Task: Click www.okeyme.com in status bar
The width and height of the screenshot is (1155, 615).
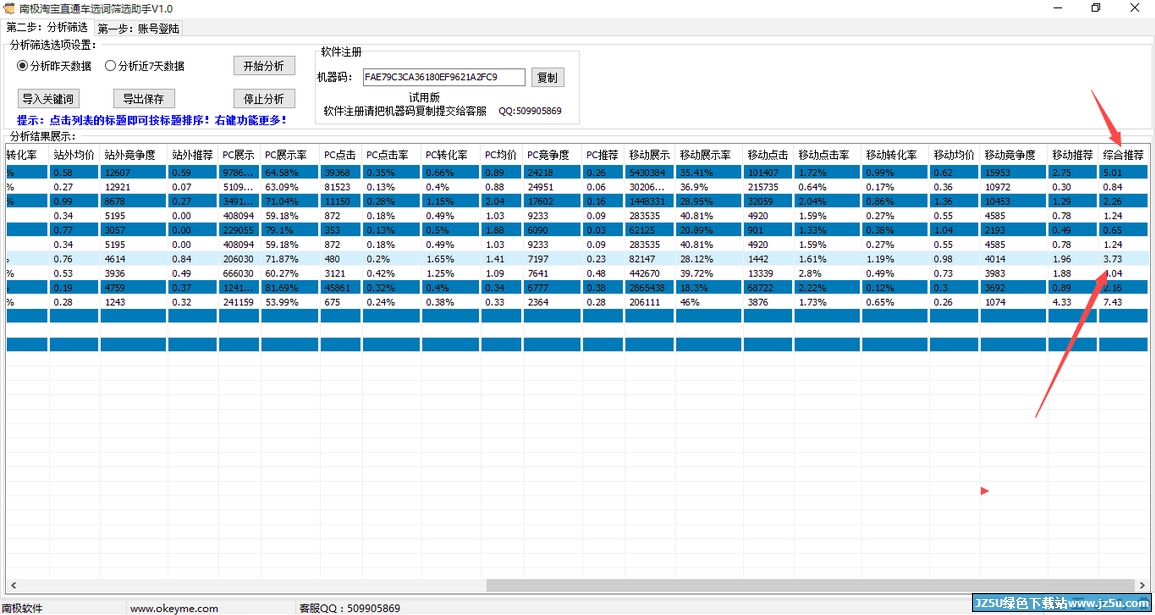Action: pos(175,608)
